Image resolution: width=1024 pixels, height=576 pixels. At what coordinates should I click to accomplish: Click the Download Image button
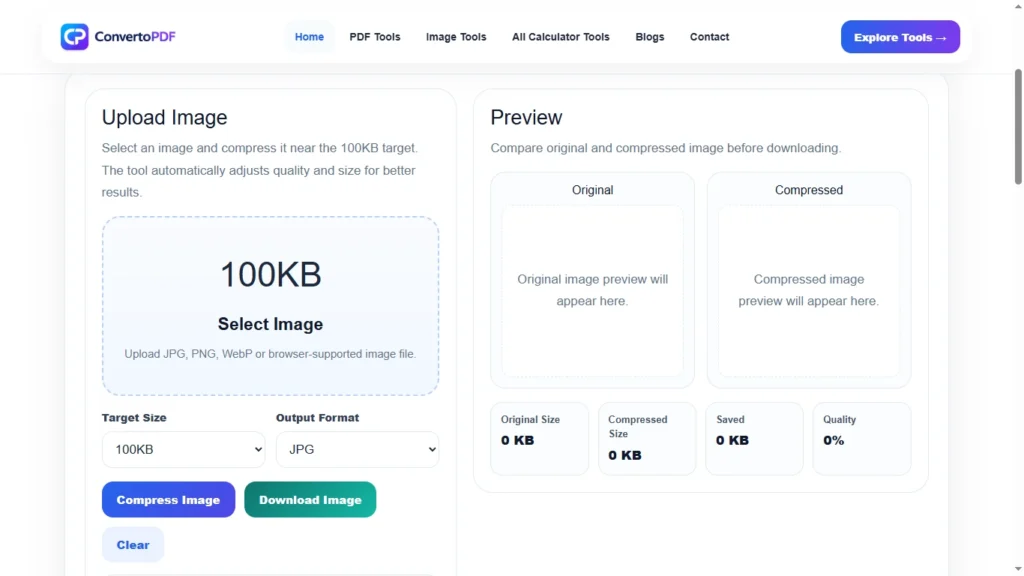click(310, 500)
